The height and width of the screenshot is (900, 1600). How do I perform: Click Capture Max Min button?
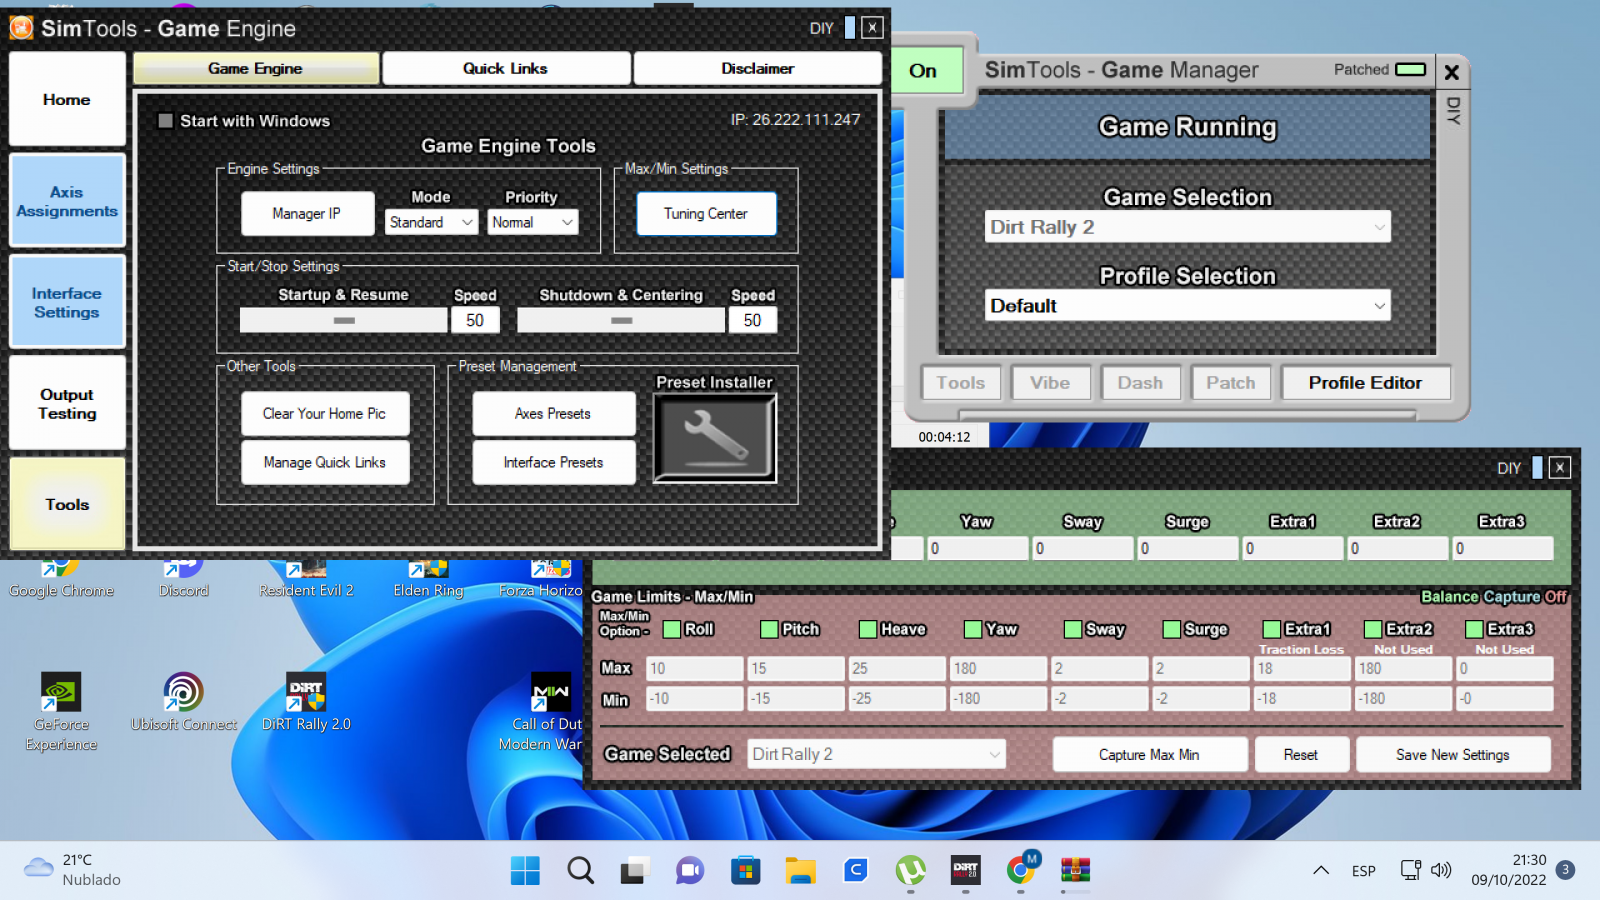tap(1150, 755)
